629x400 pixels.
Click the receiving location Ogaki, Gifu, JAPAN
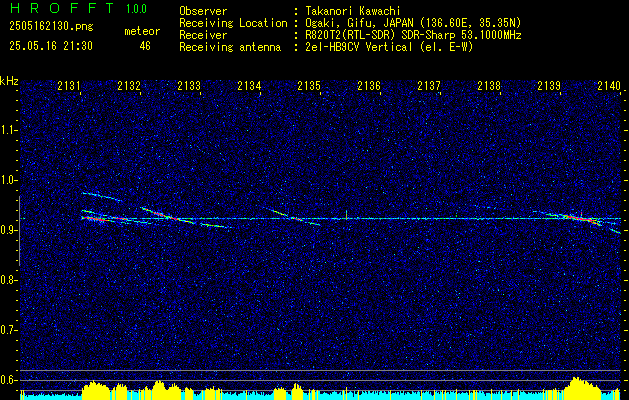coord(413,24)
